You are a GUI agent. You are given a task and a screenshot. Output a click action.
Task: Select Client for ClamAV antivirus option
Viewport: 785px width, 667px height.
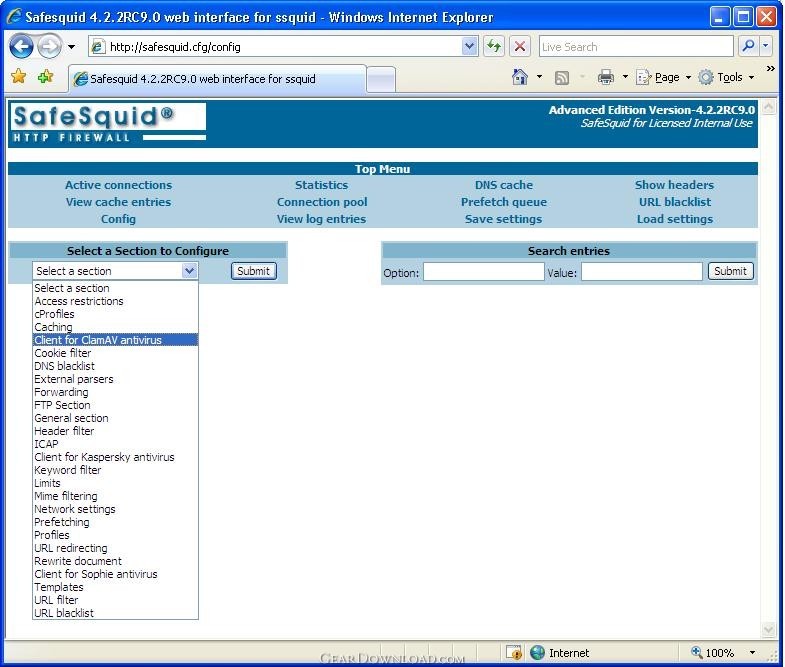116,340
